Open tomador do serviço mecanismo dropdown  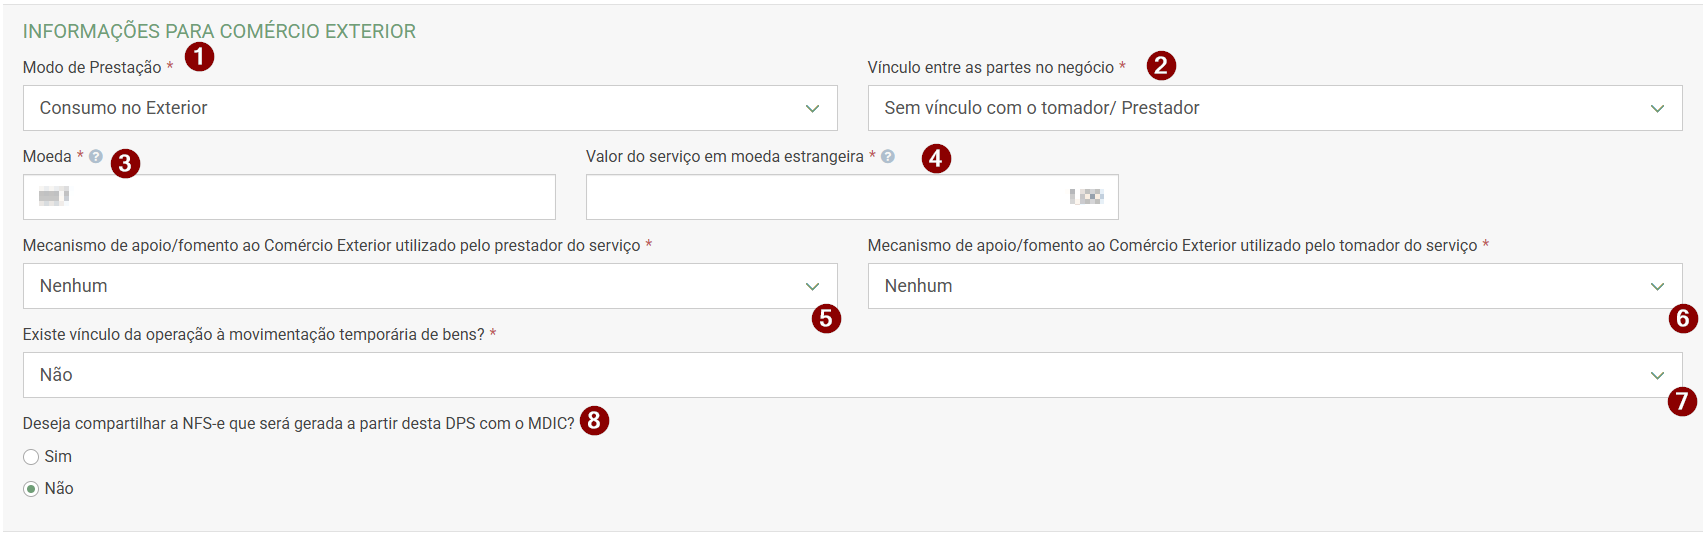click(1275, 286)
